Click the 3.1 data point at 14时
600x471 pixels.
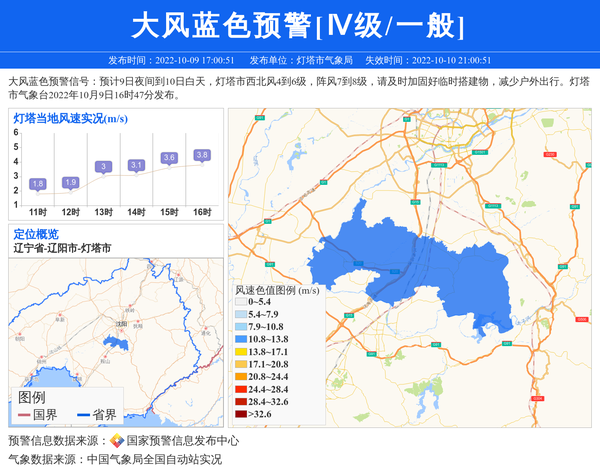(137, 165)
